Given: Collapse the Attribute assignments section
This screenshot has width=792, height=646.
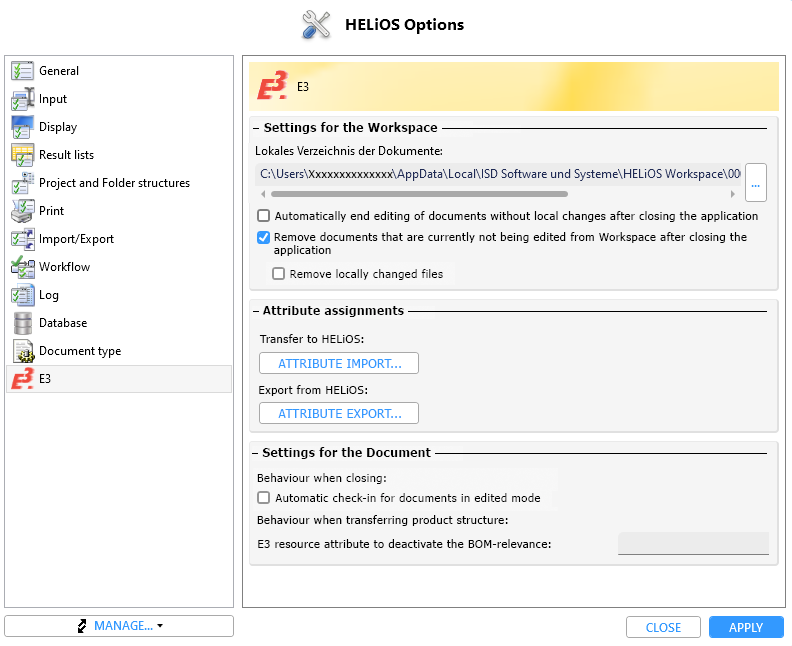Looking at the screenshot, I should tap(255, 311).
